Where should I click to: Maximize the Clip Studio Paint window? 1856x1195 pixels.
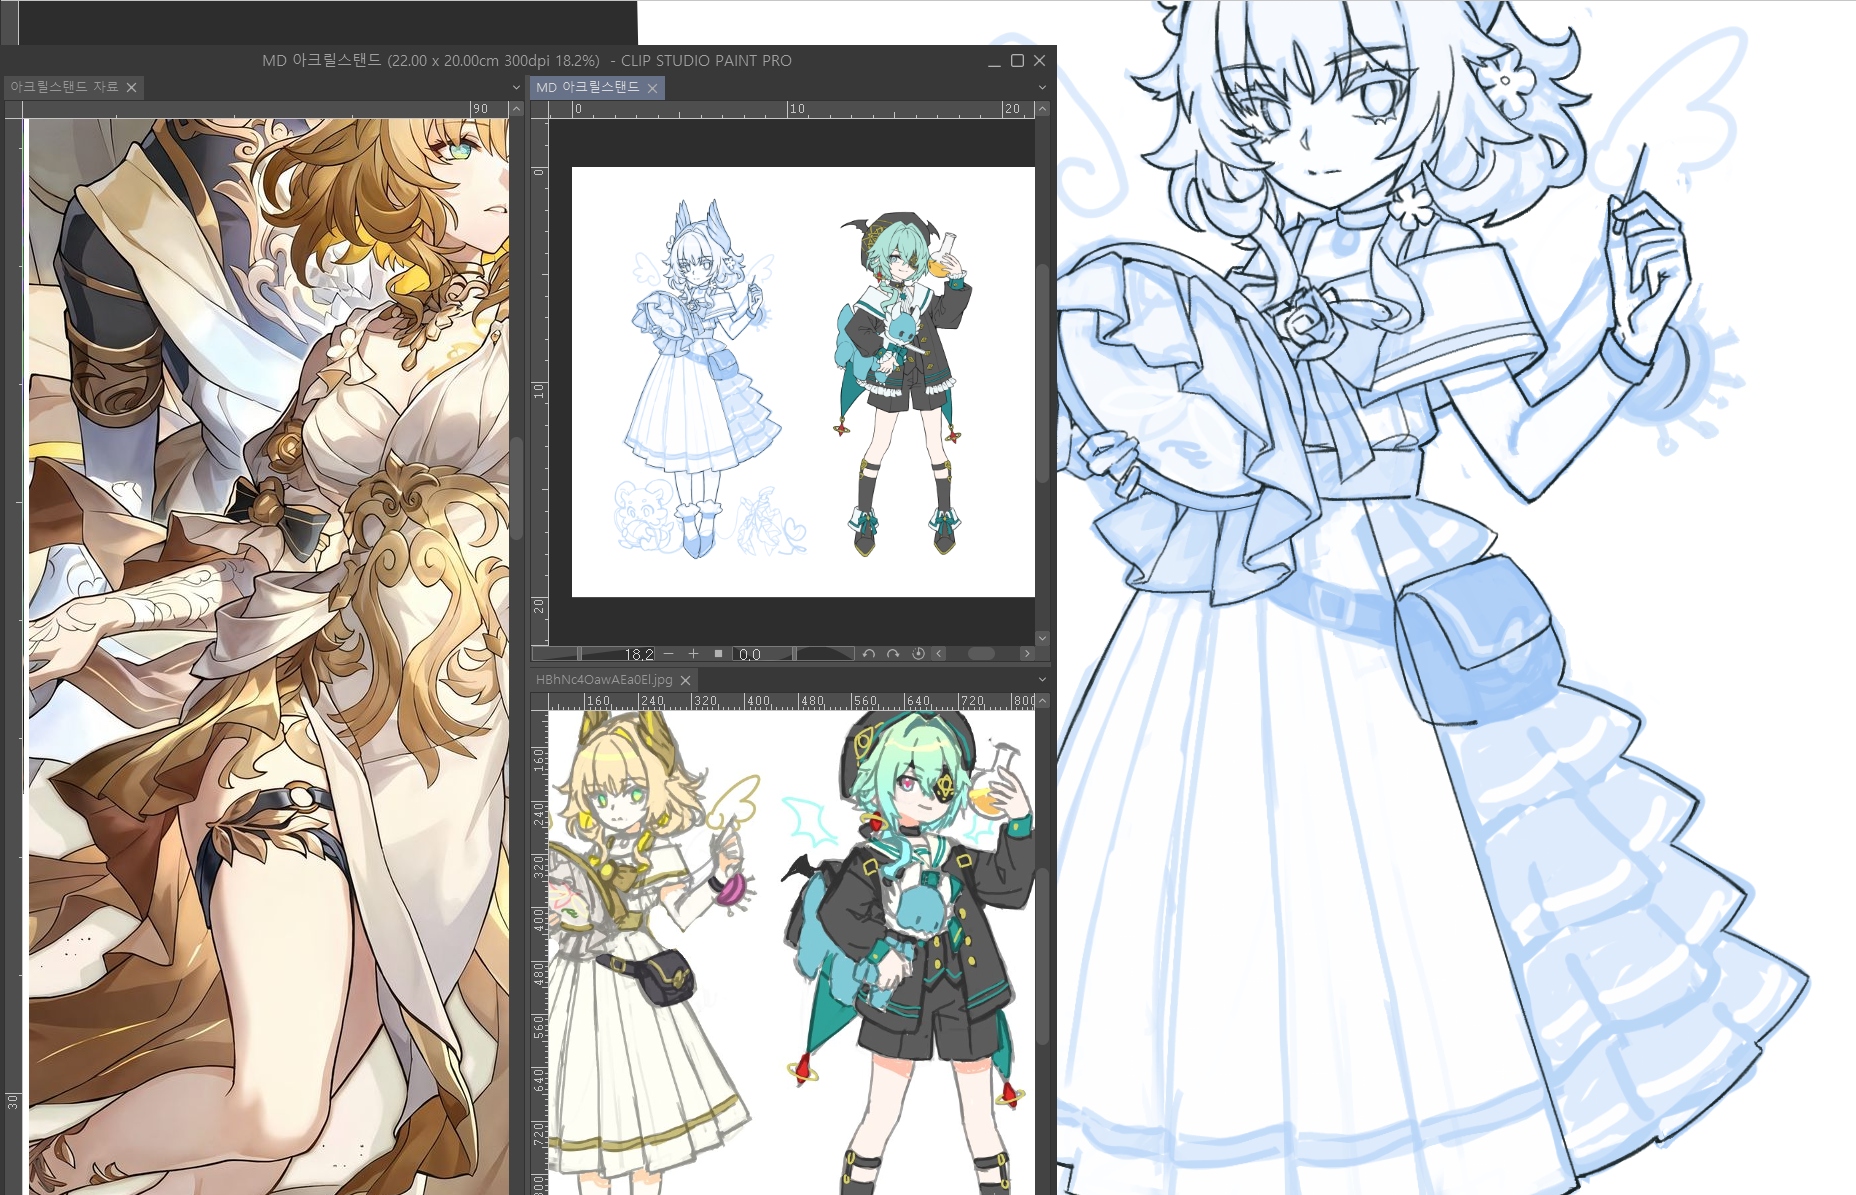click(x=1017, y=61)
